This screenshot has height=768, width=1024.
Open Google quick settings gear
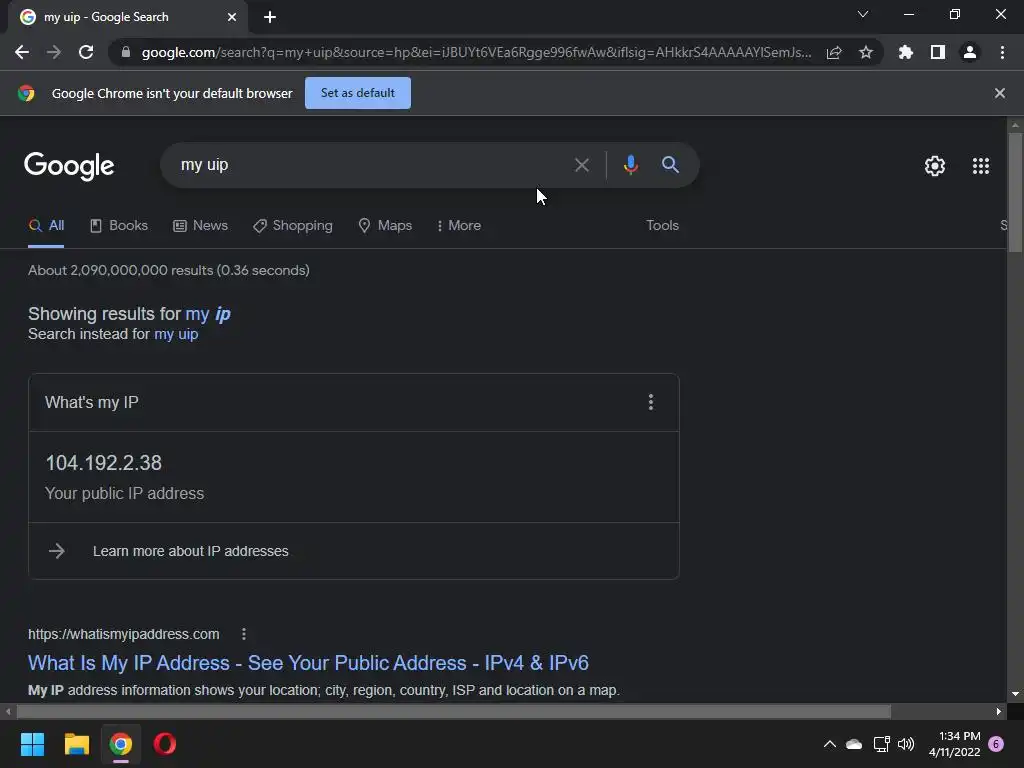point(935,166)
